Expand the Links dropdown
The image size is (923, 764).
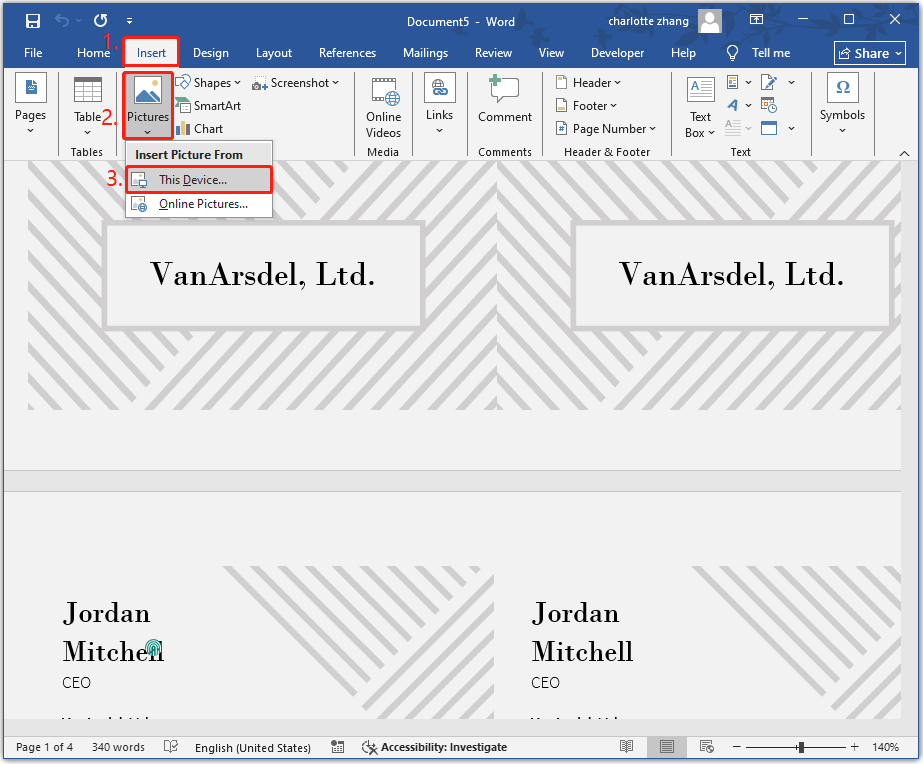(x=440, y=105)
